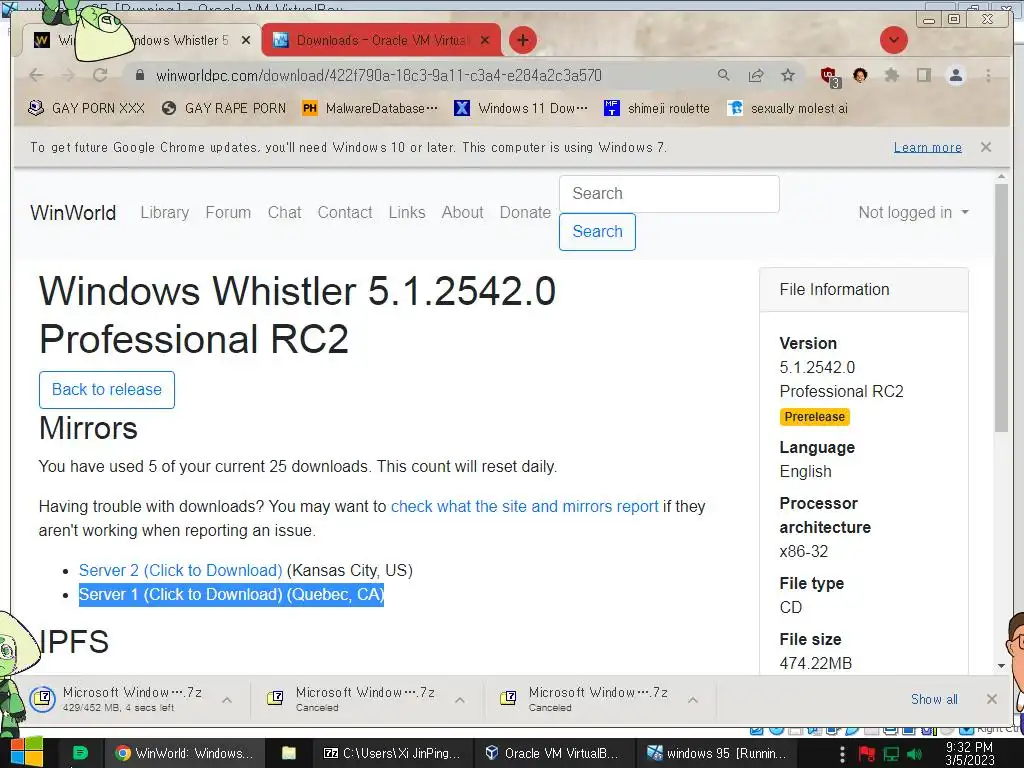Toggle the Chrome side panel icon
Viewport: 1024px width, 768px height.
[x=923, y=75]
